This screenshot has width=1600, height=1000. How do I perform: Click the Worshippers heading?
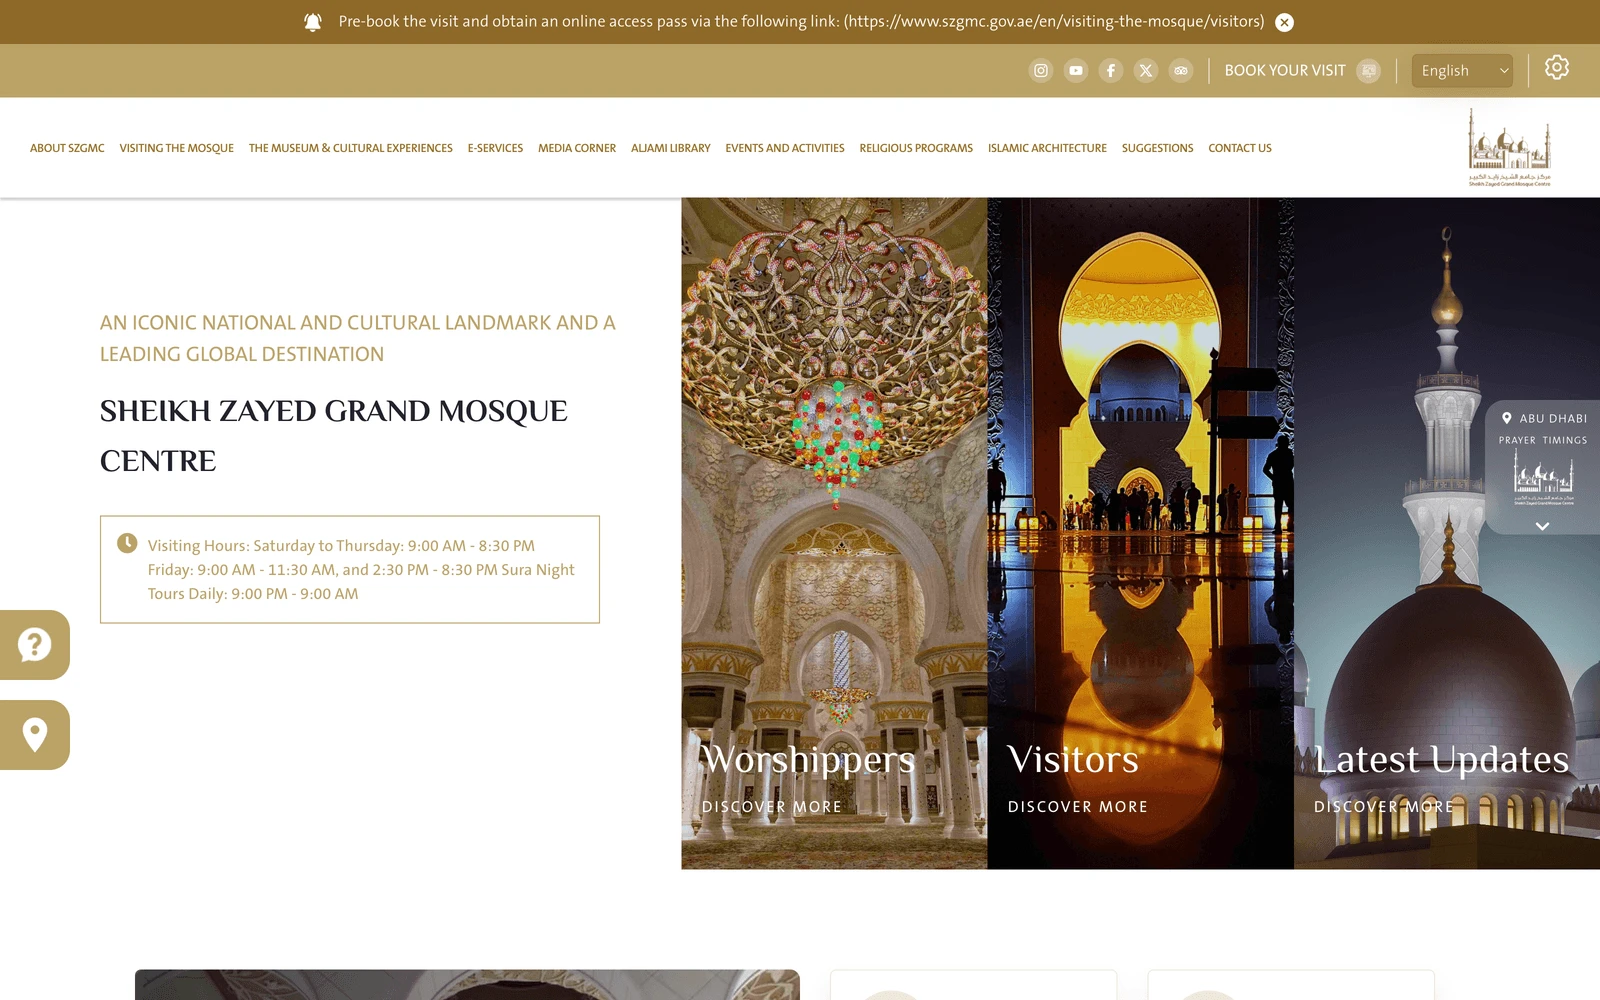pos(808,760)
